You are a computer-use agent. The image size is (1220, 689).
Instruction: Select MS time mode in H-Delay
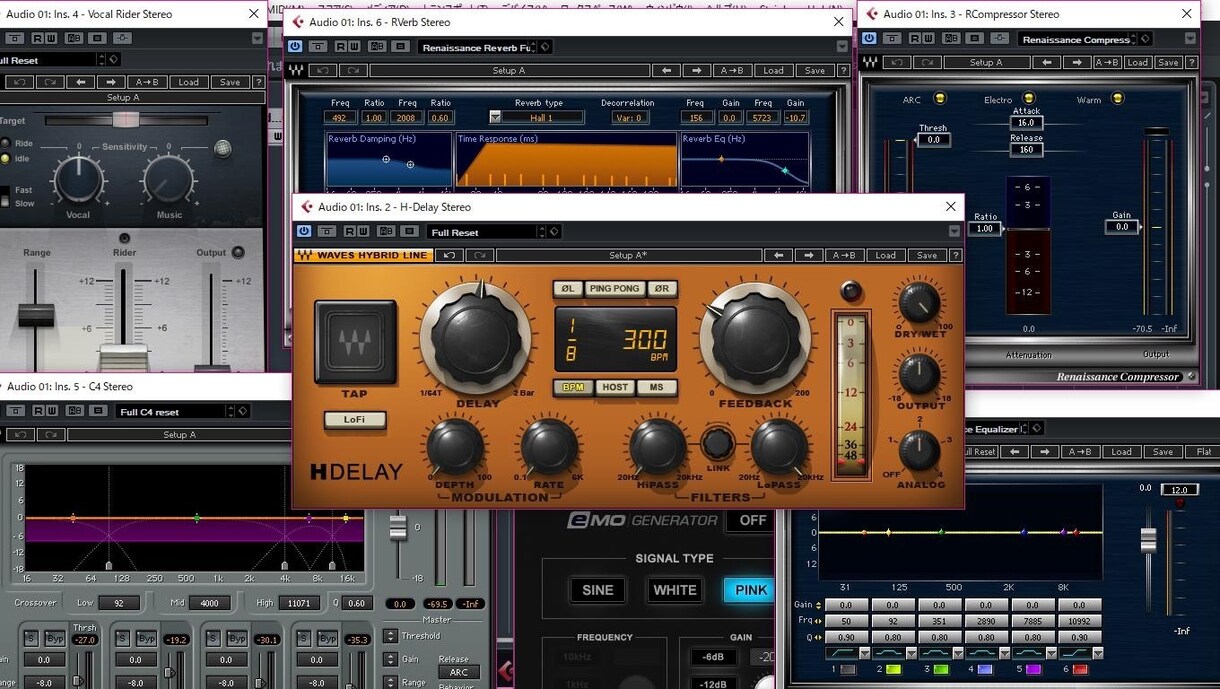click(657, 387)
